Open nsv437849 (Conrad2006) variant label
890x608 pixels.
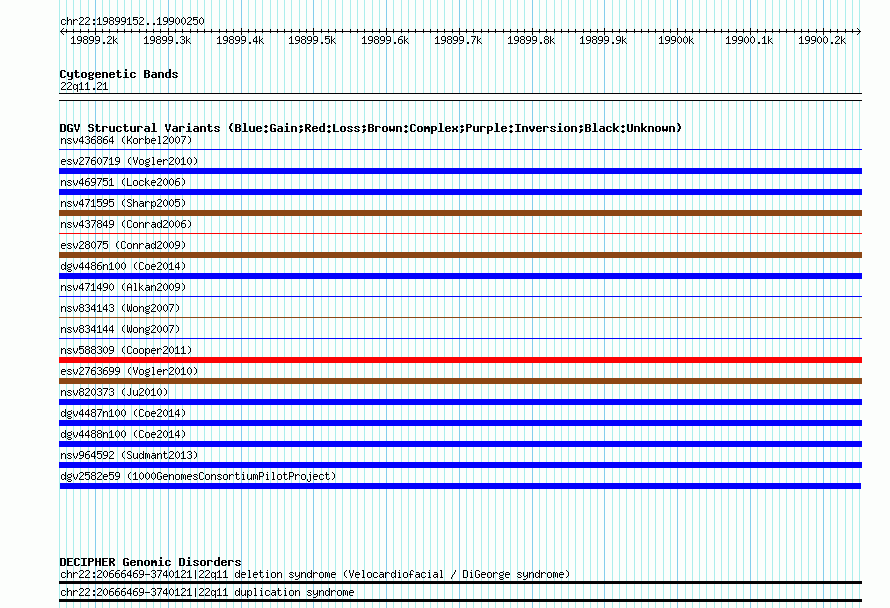[x=126, y=224]
